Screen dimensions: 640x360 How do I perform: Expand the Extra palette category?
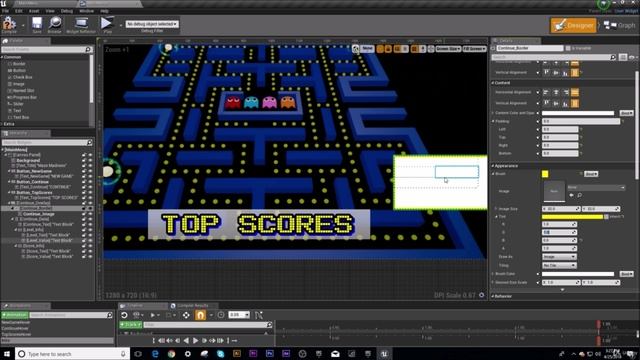(x=2, y=124)
